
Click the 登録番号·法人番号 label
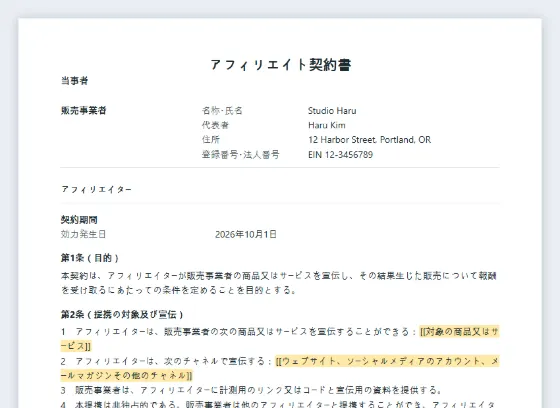[x=241, y=155]
